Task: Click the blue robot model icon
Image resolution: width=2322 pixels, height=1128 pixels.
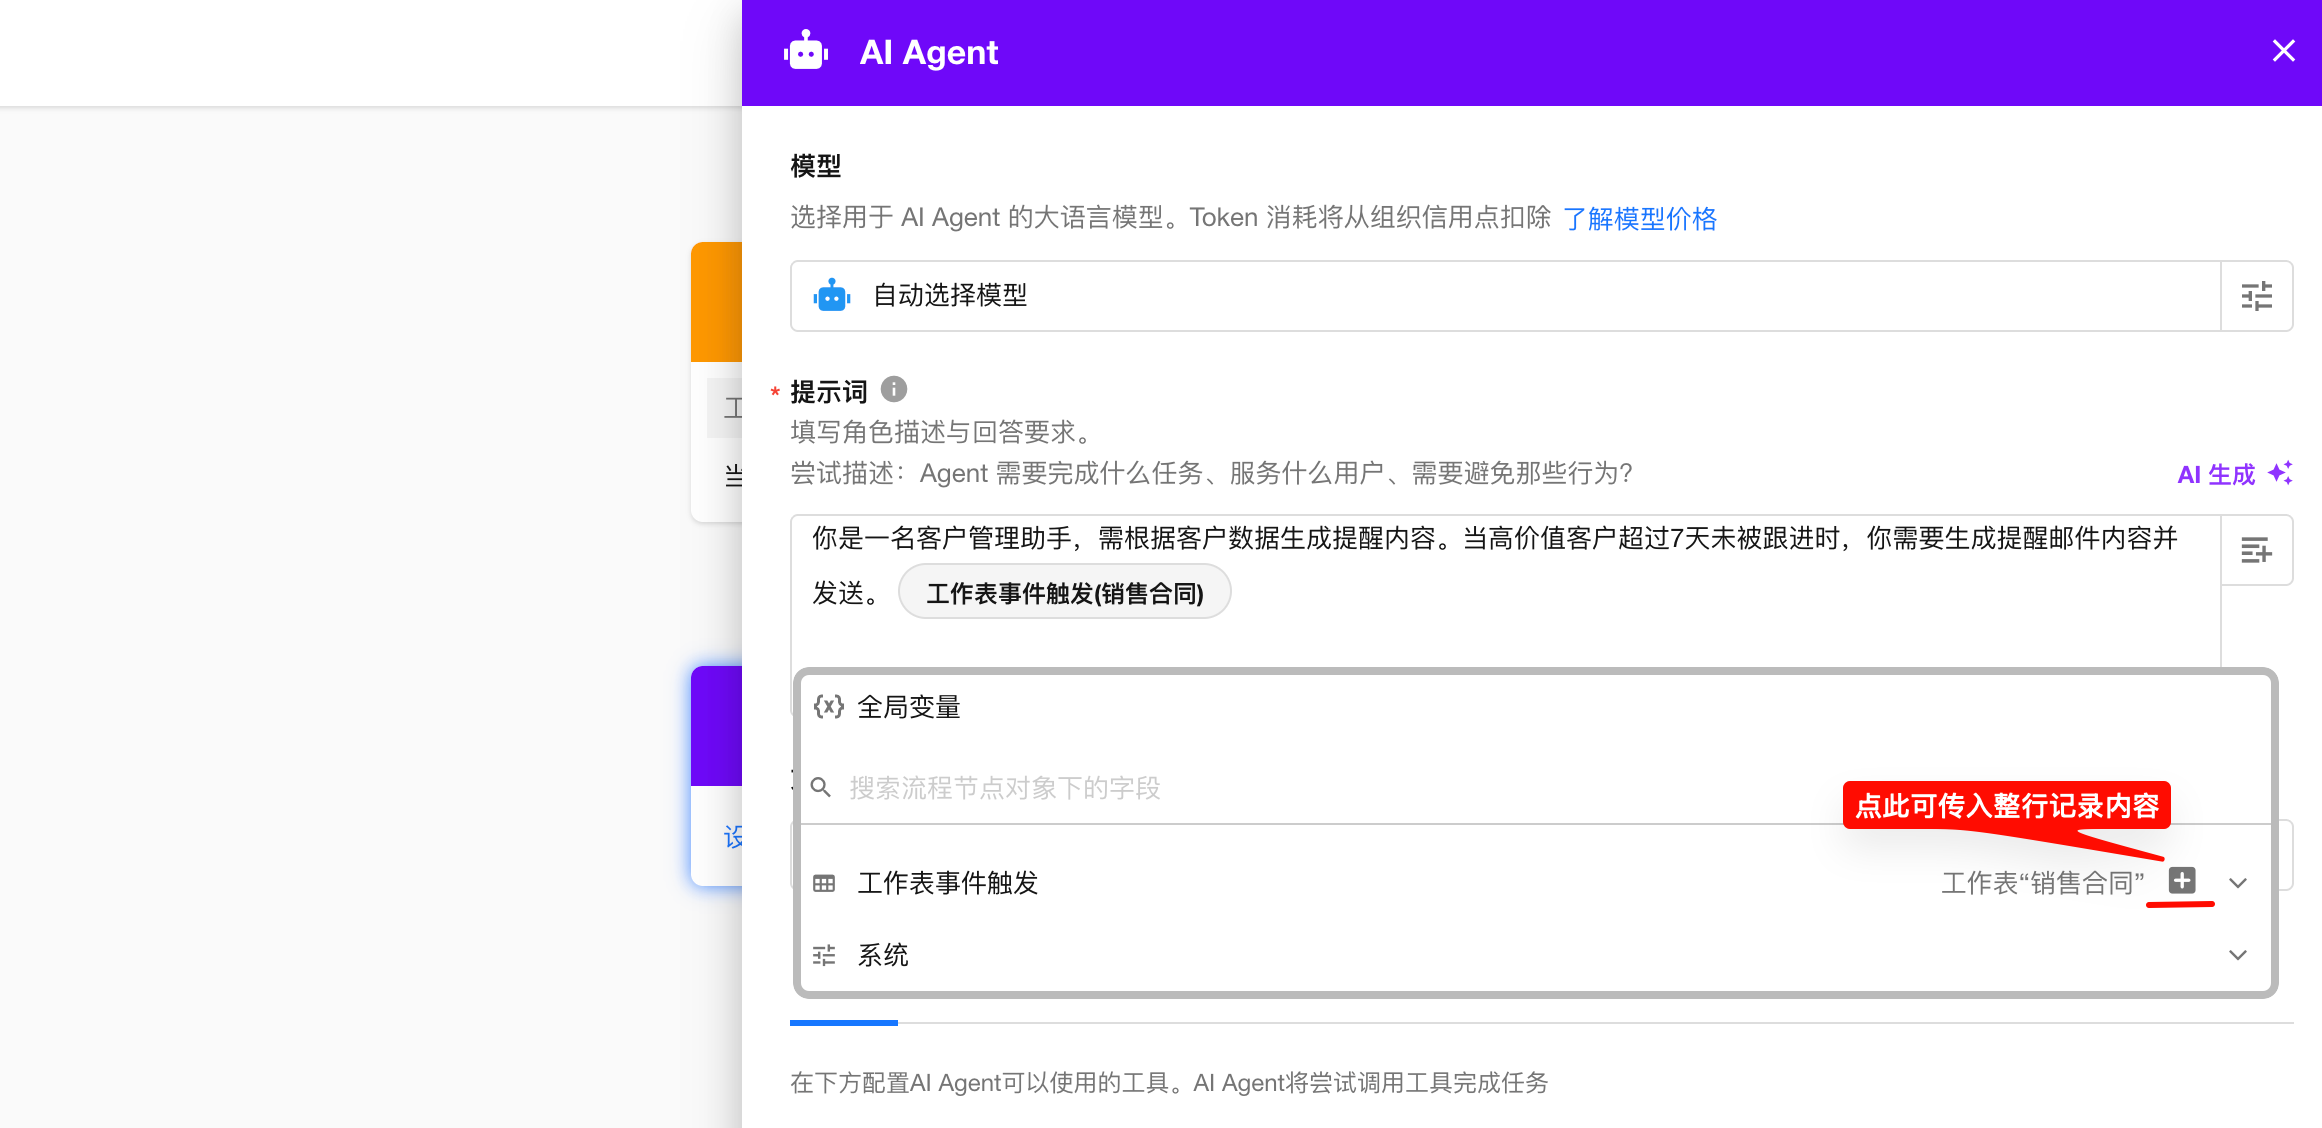Action: (832, 296)
